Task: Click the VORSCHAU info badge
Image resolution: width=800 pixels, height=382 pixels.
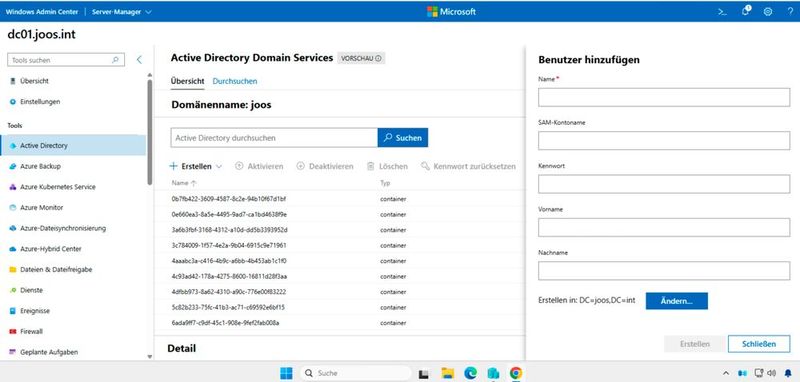Action: (361, 58)
